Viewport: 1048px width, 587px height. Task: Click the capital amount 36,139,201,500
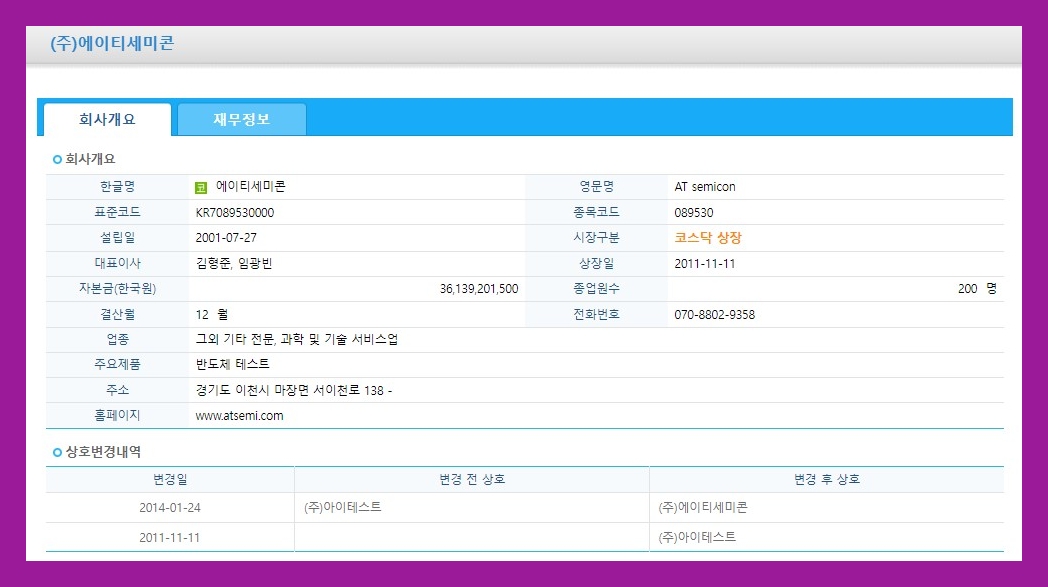tap(479, 289)
